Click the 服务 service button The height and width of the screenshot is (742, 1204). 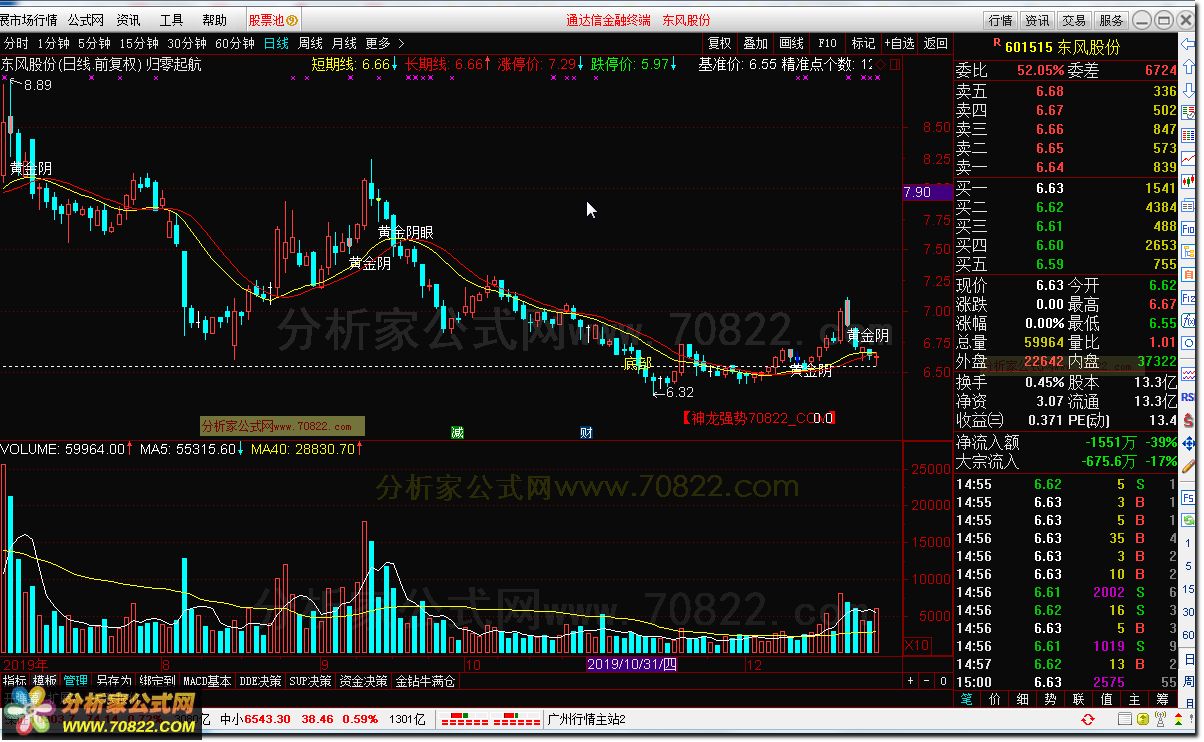[x=1111, y=20]
